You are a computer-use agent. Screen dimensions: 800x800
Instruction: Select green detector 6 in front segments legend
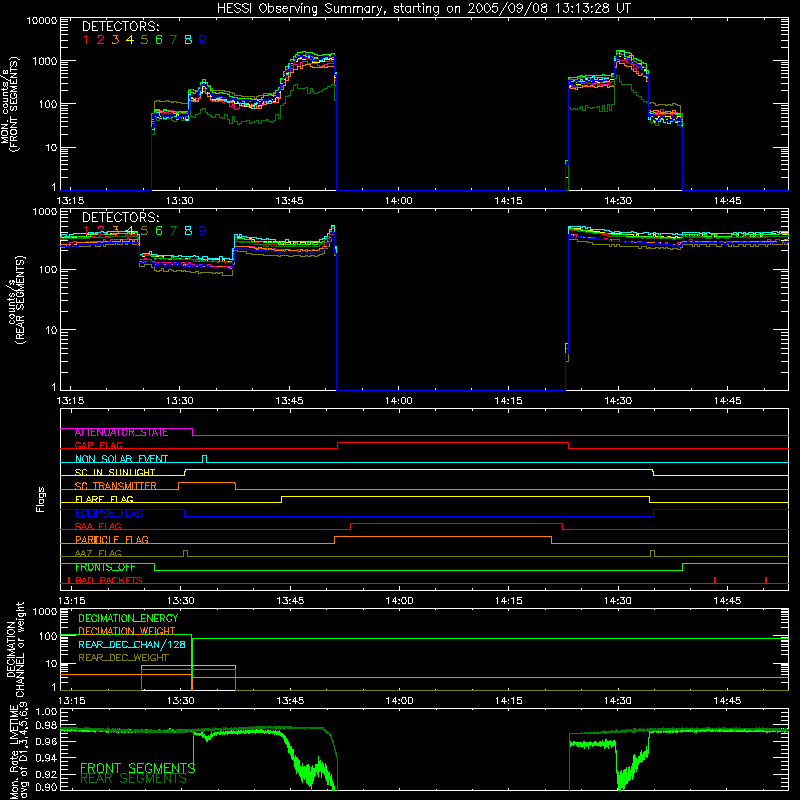(159, 40)
